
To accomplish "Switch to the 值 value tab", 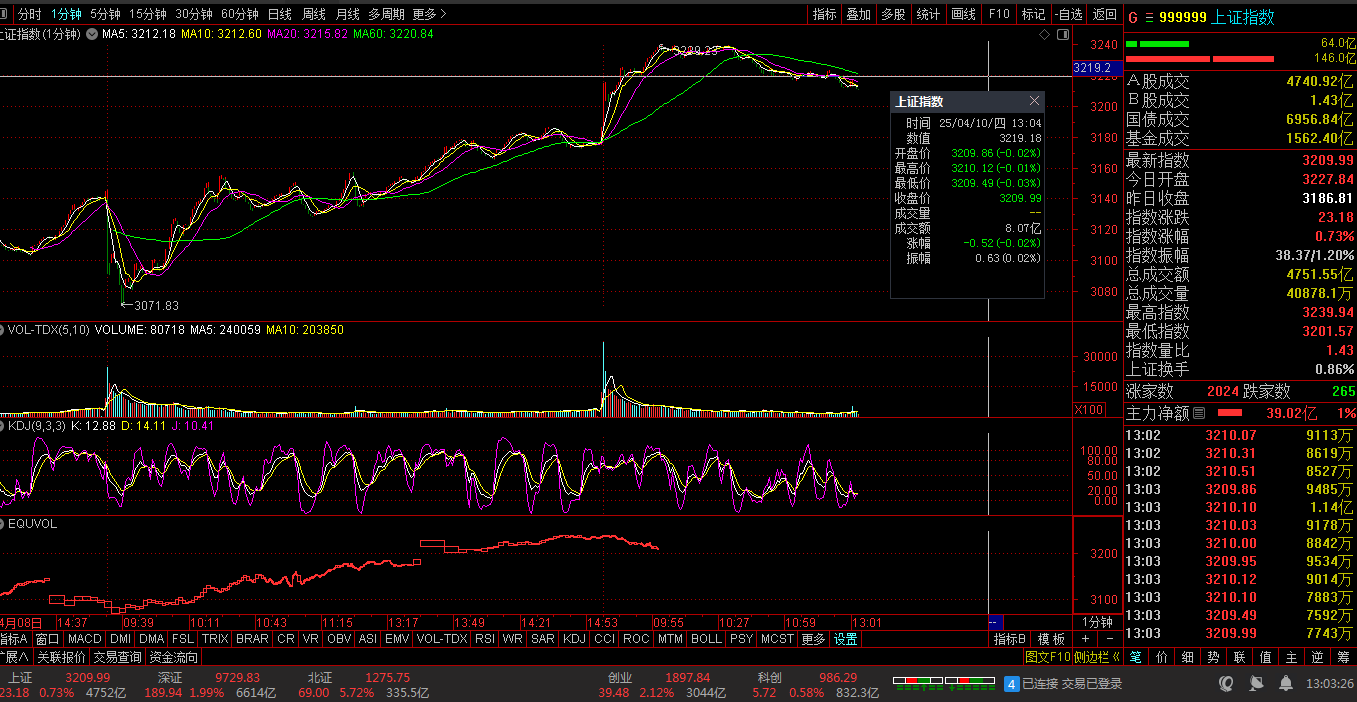I will (x=1265, y=657).
